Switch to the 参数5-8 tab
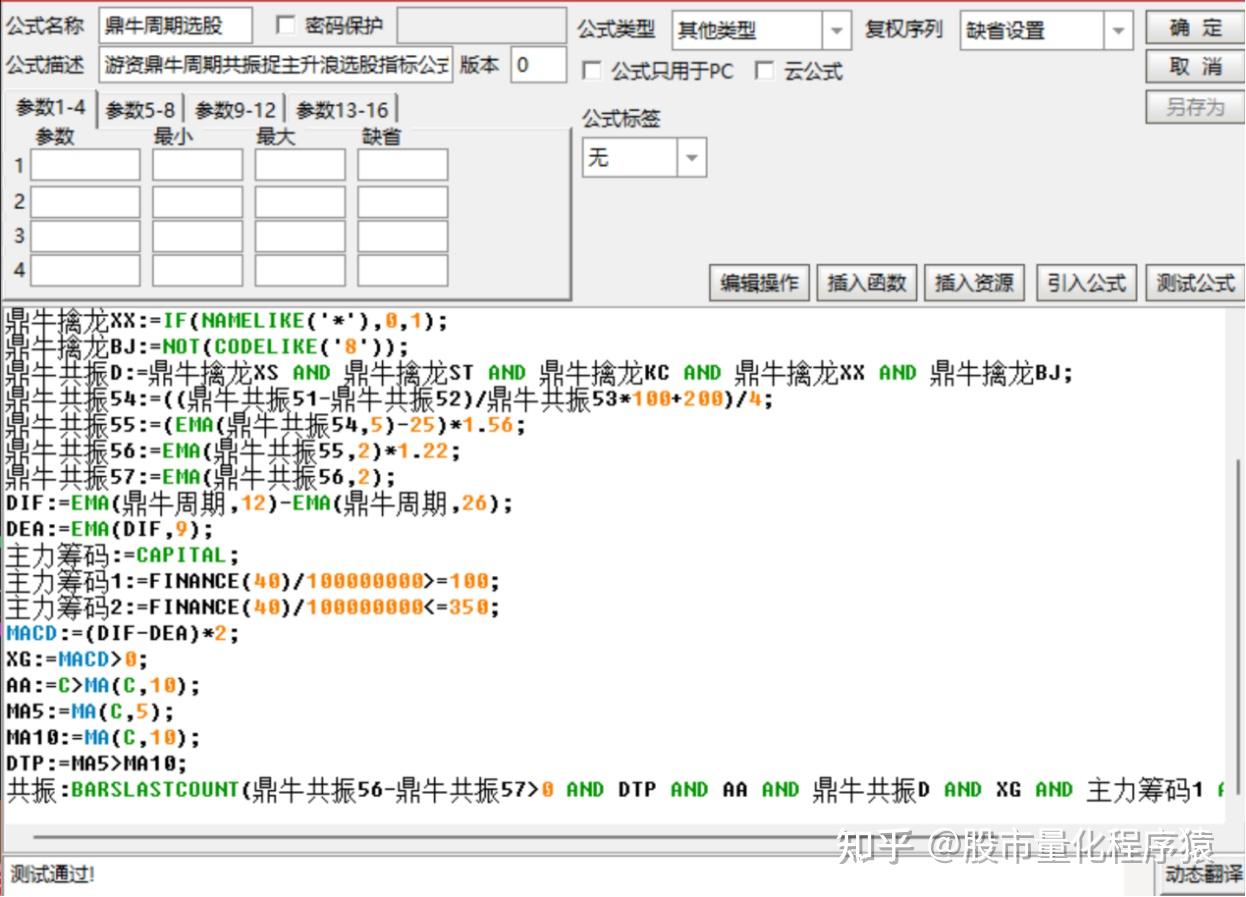Viewport: 1246px width, 897px height. point(140,110)
